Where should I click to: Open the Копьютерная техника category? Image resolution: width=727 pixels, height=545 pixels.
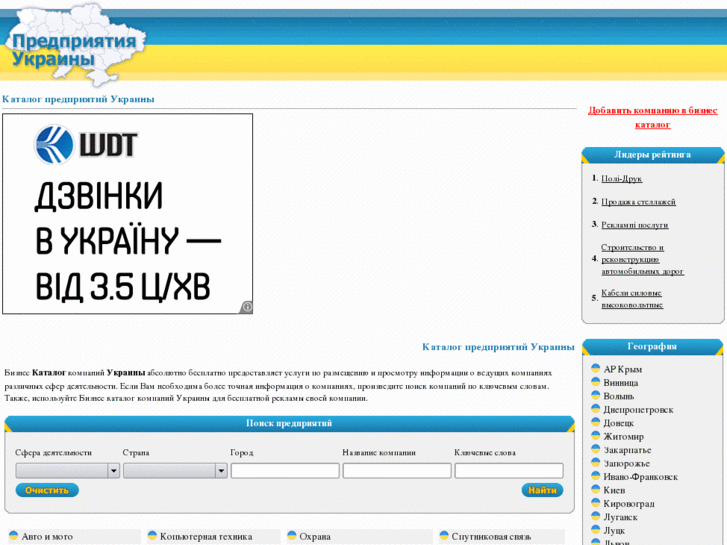pyautogui.click(x=206, y=537)
